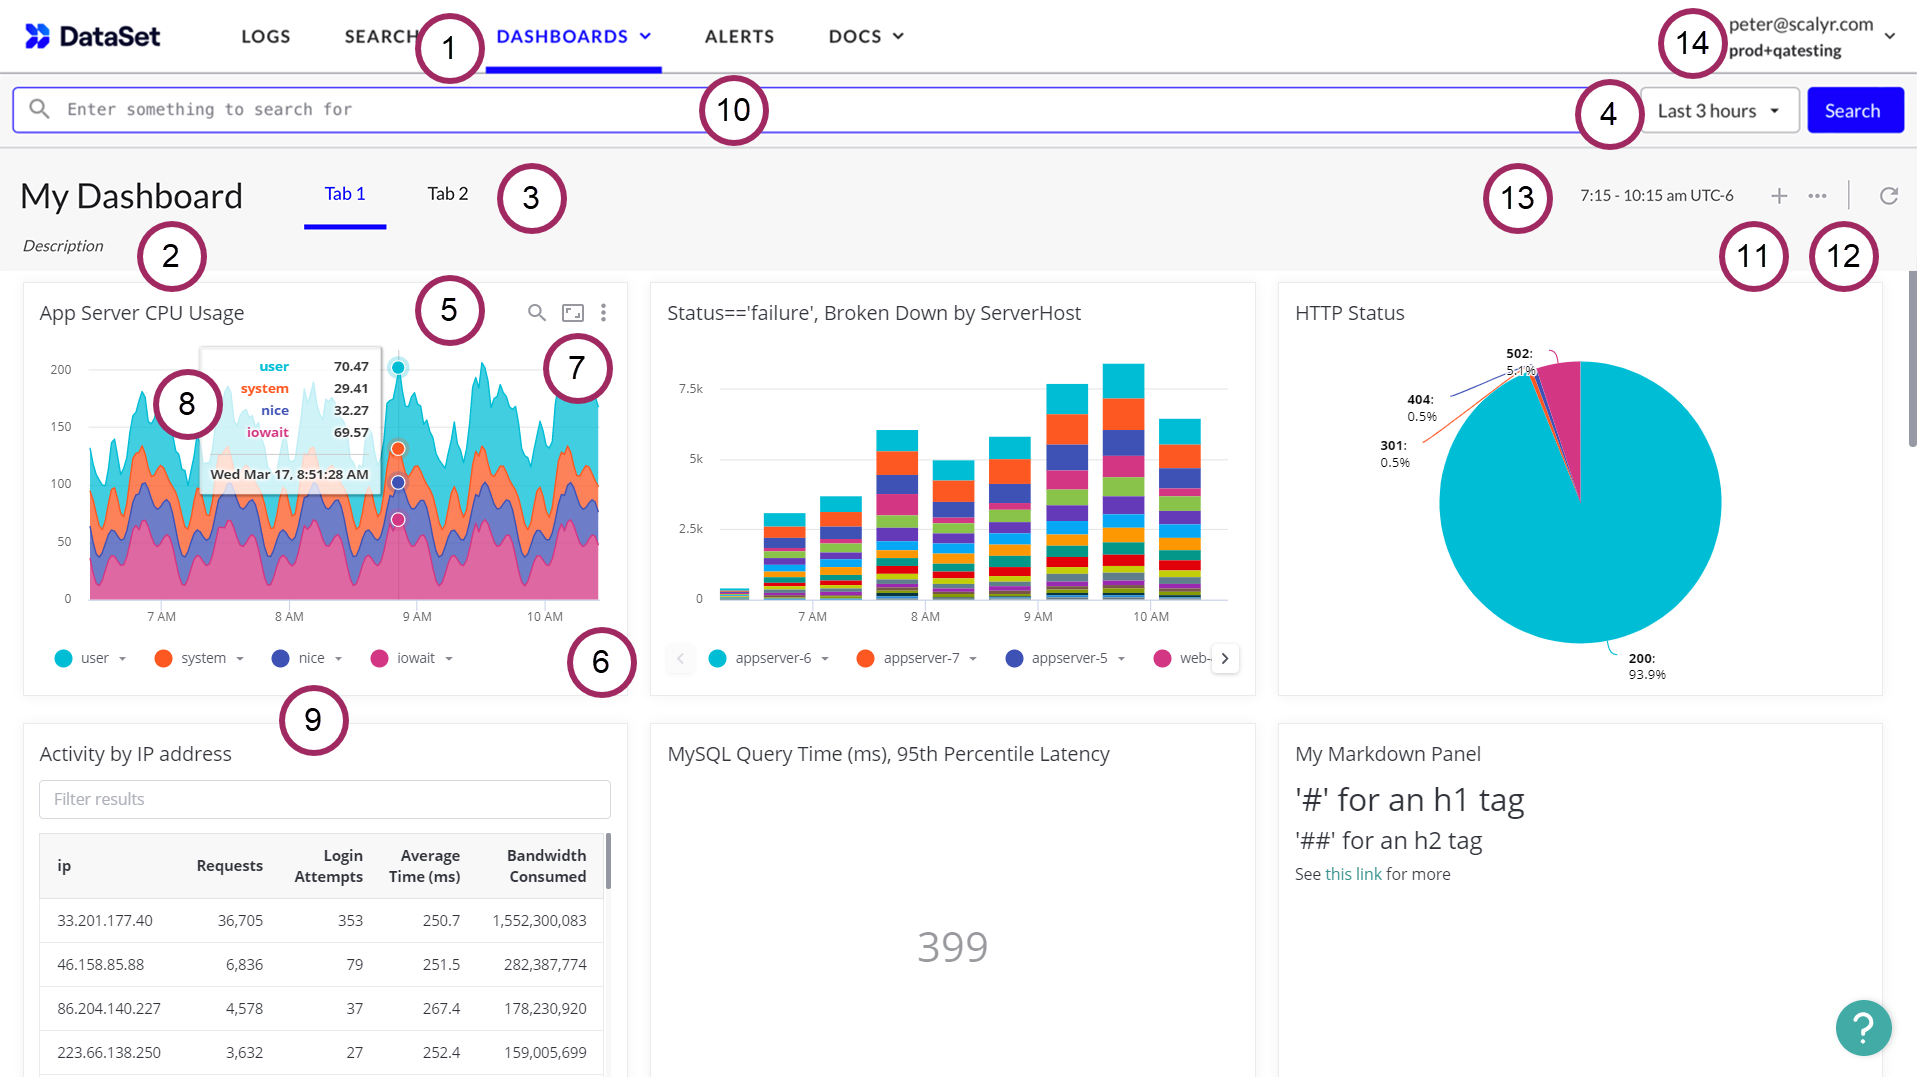Image resolution: width=1917 pixels, height=1077 pixels.
Task: Open the Last 3 hours time range dropdown
Action: pyautogui.click(x=1718, y=110)
